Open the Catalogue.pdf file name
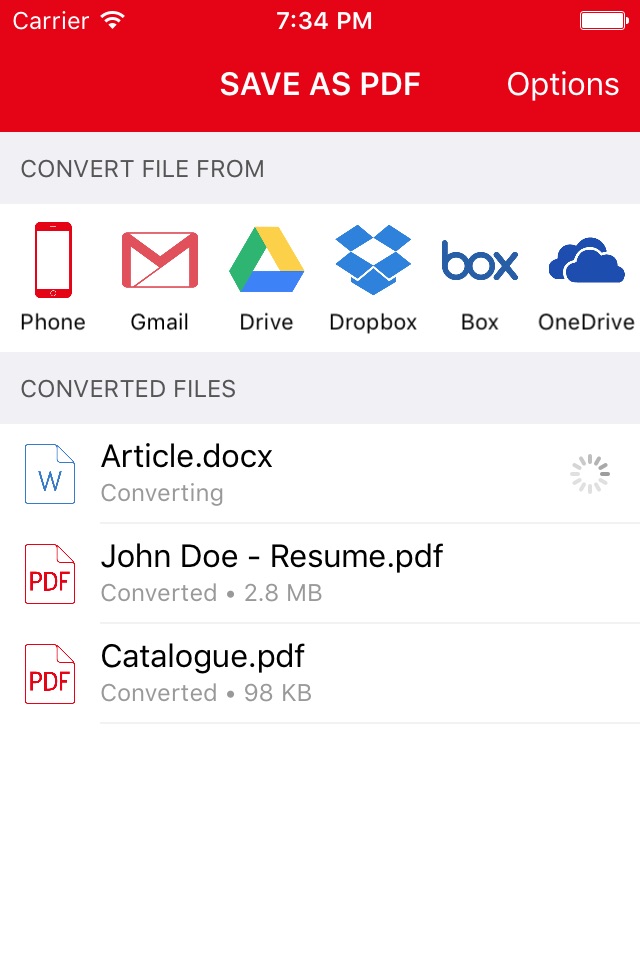Image resolution: width=640 pixels, height=960 pixels. tap(203, 657)
